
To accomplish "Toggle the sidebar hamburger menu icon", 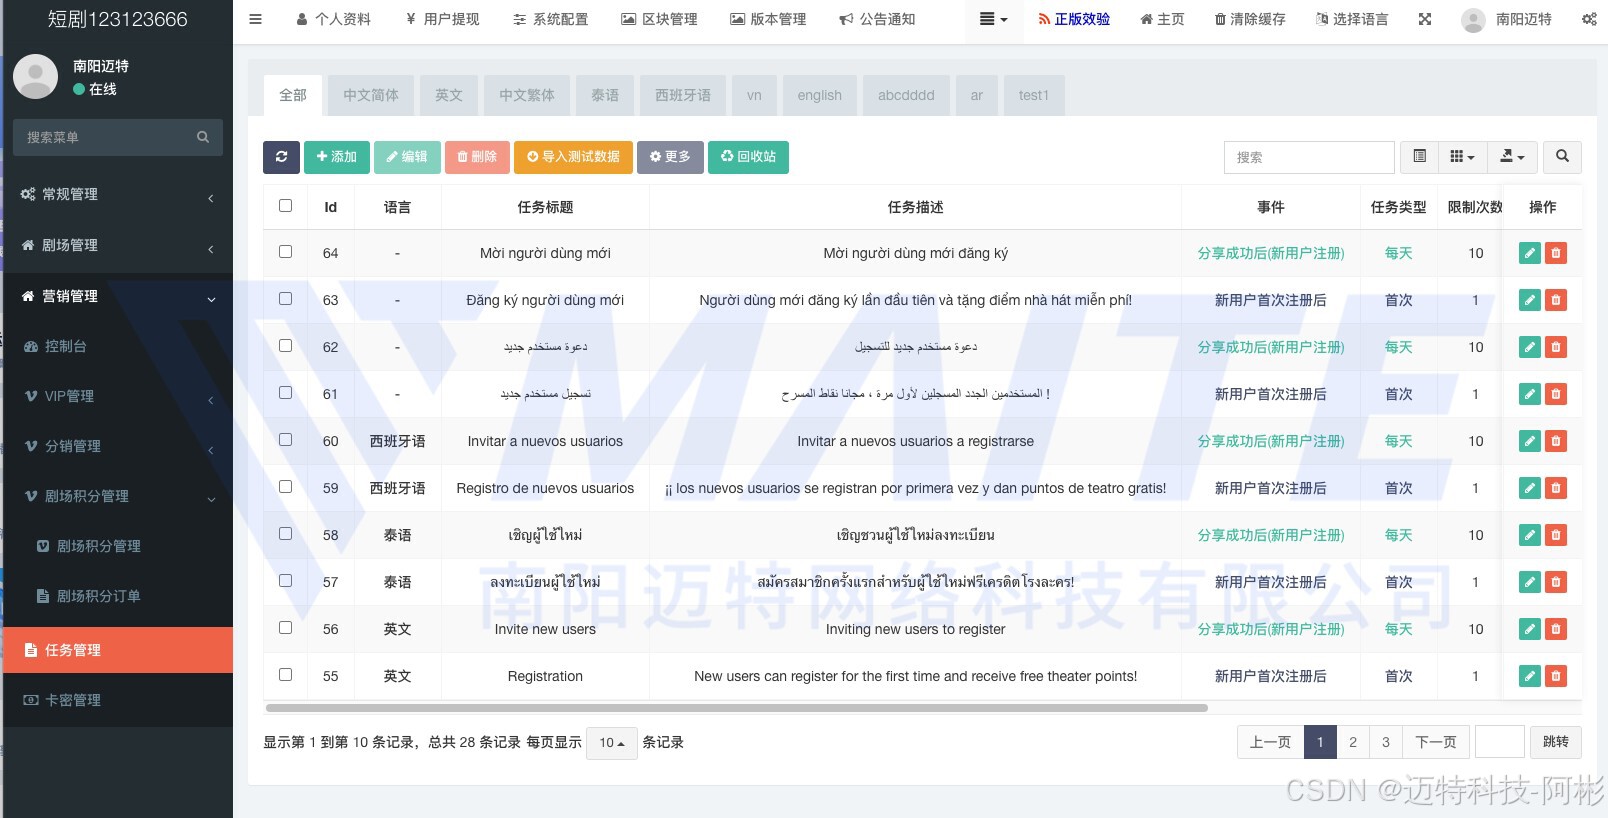I will [255, 19].
